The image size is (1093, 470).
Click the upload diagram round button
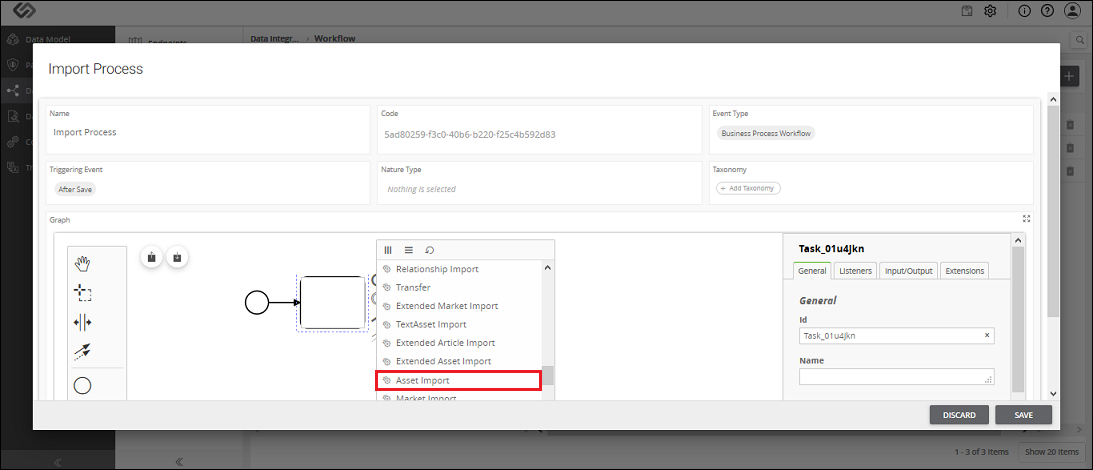152,257
